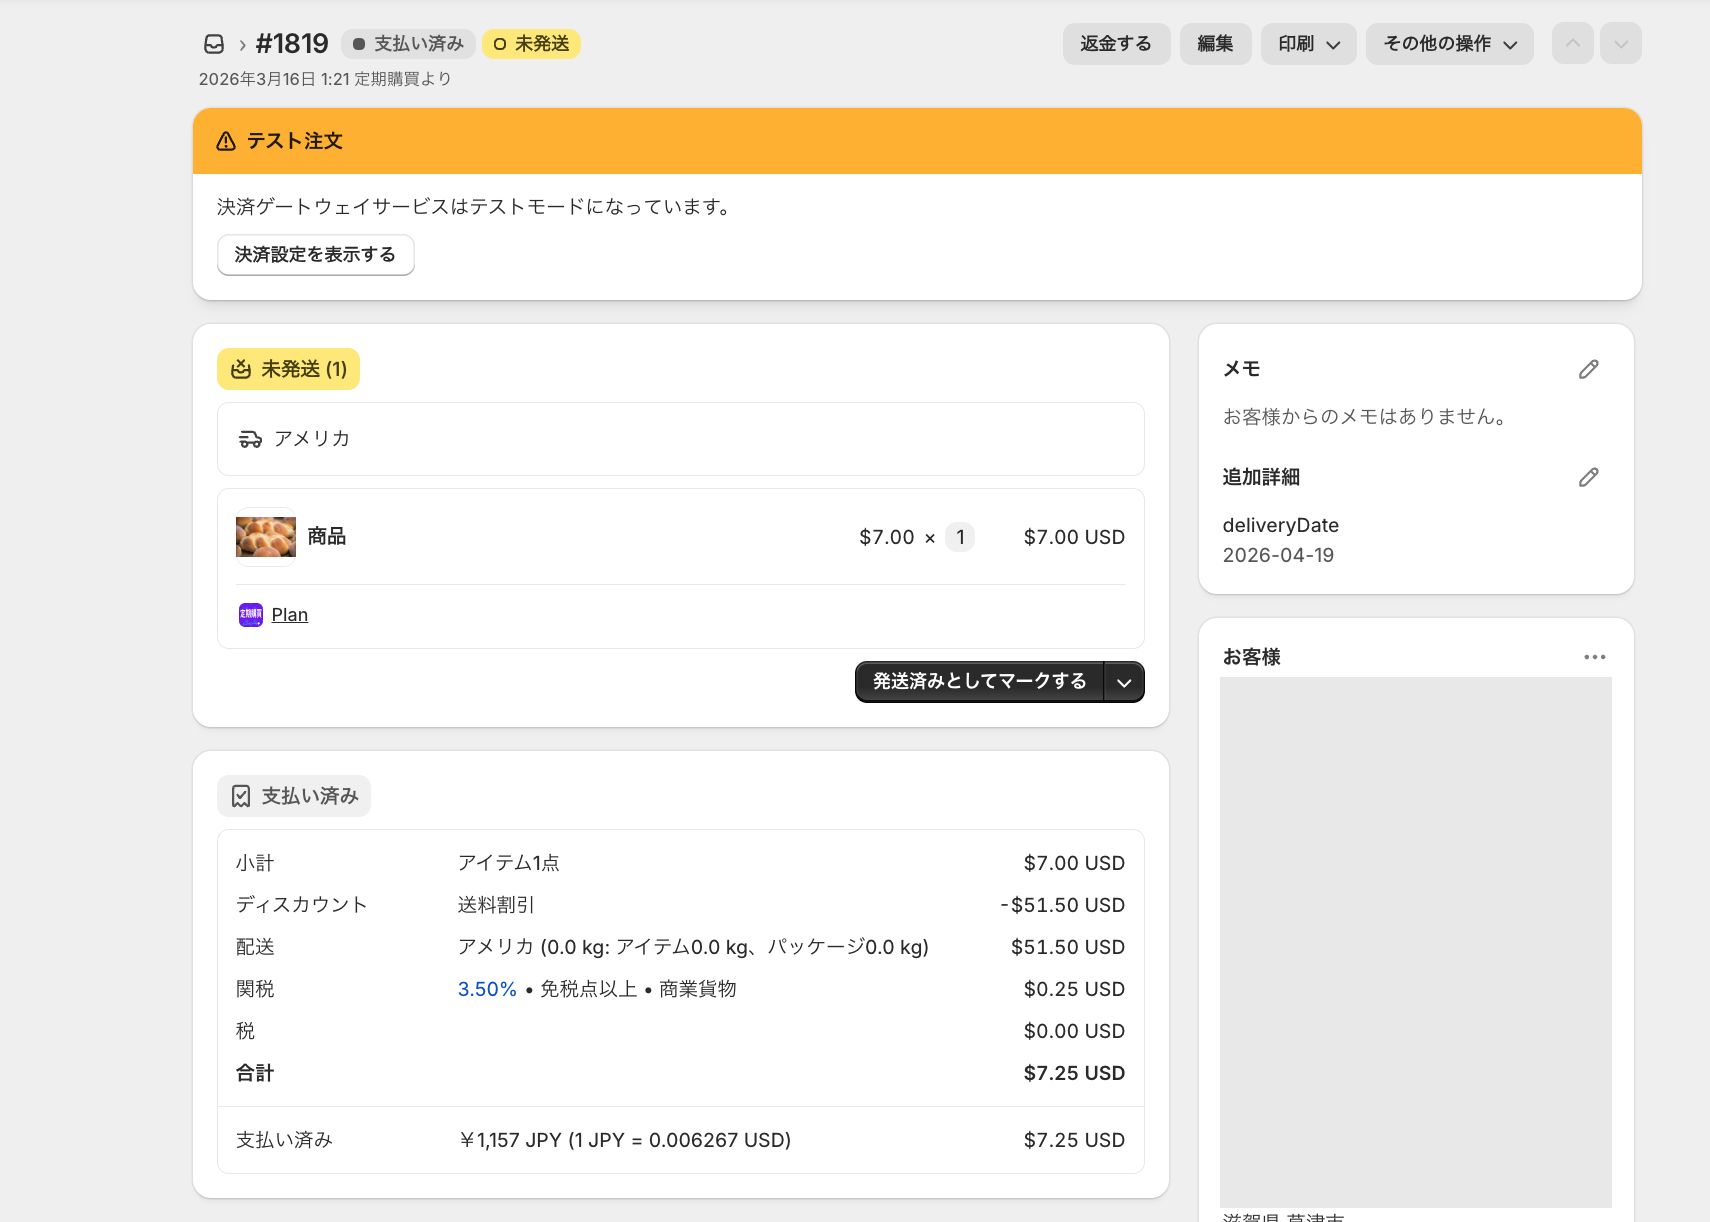Edit the メモ note with pencil icon
This screenshot has height=1222, width=1710.
1588,370
